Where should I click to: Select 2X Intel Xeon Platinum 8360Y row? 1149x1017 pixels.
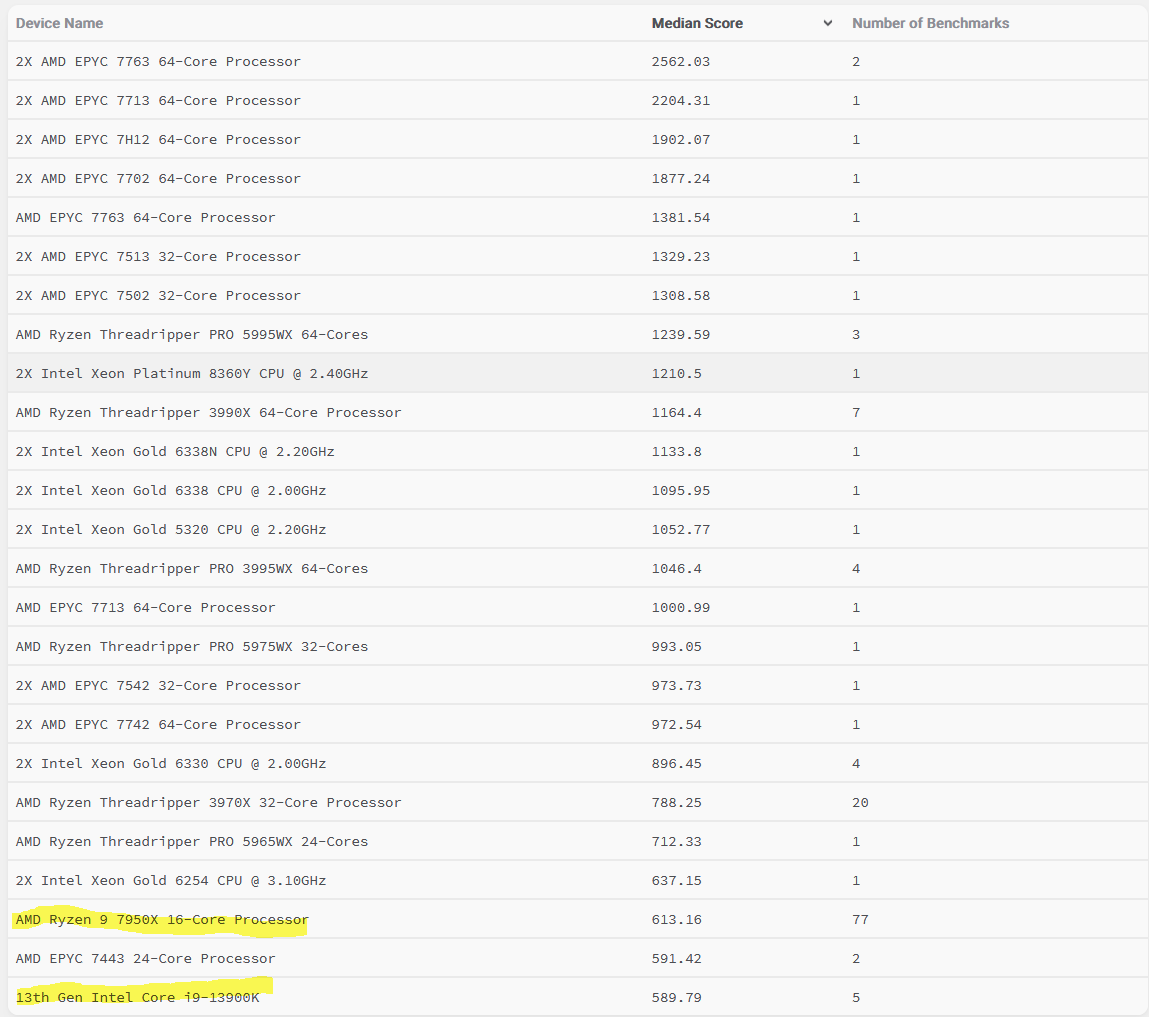[577, 374]
